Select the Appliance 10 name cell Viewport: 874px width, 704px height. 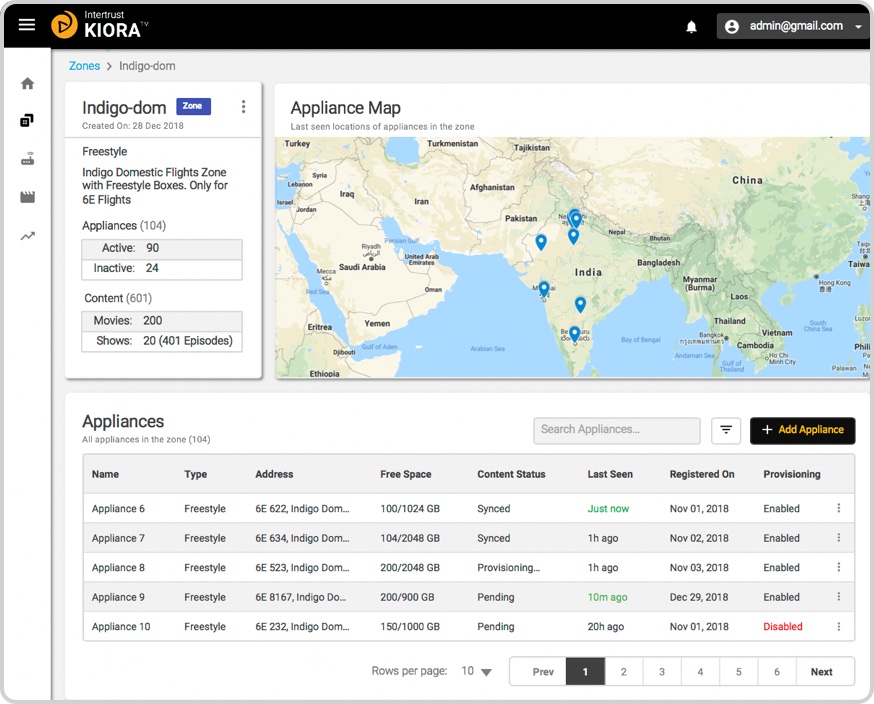121,627
